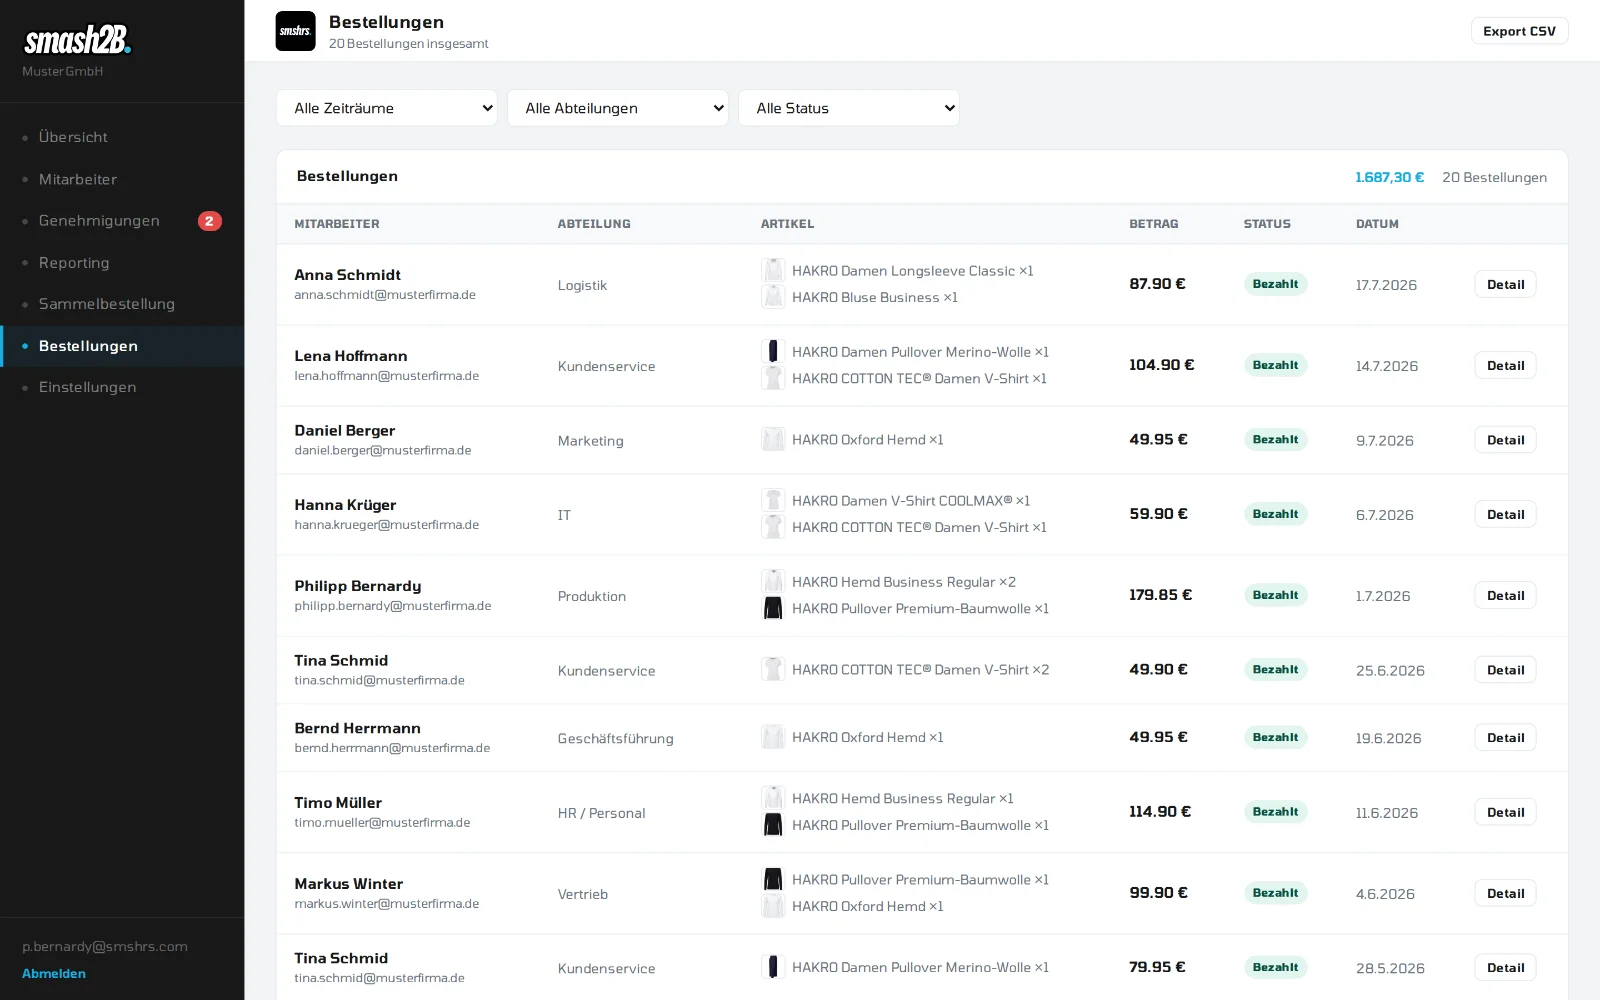Click the smshrs brand icon beside Bestellungen title

pos(295,31)
